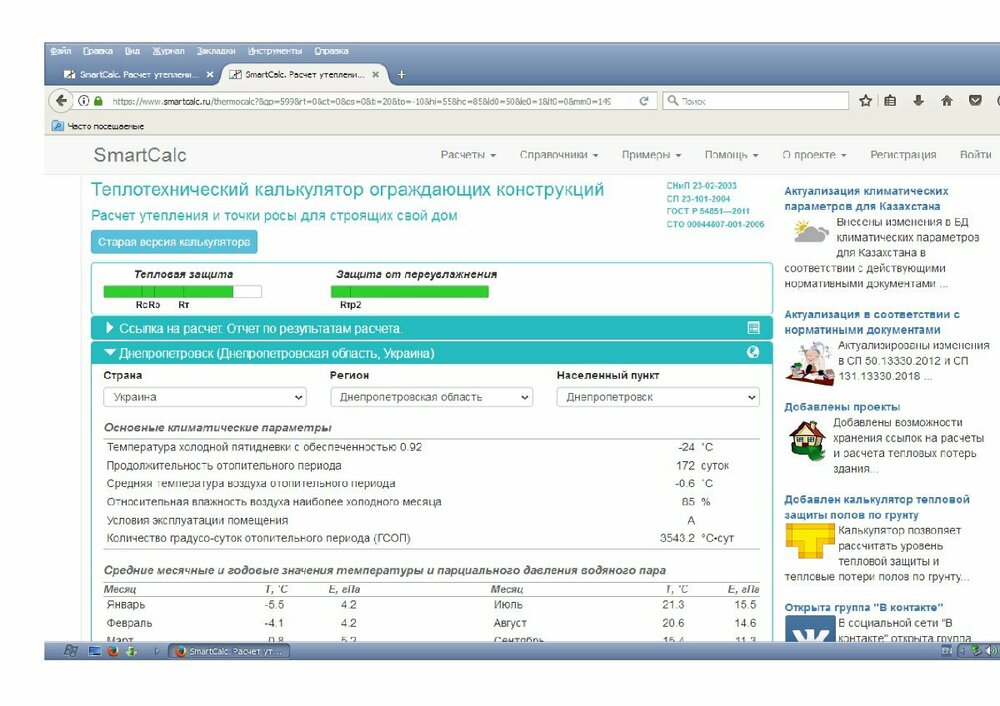Image resolution: width=1000 pixels, height=706 pixels.
Task: Click the Старая версия калькулятора button
Action: point(172,241)
